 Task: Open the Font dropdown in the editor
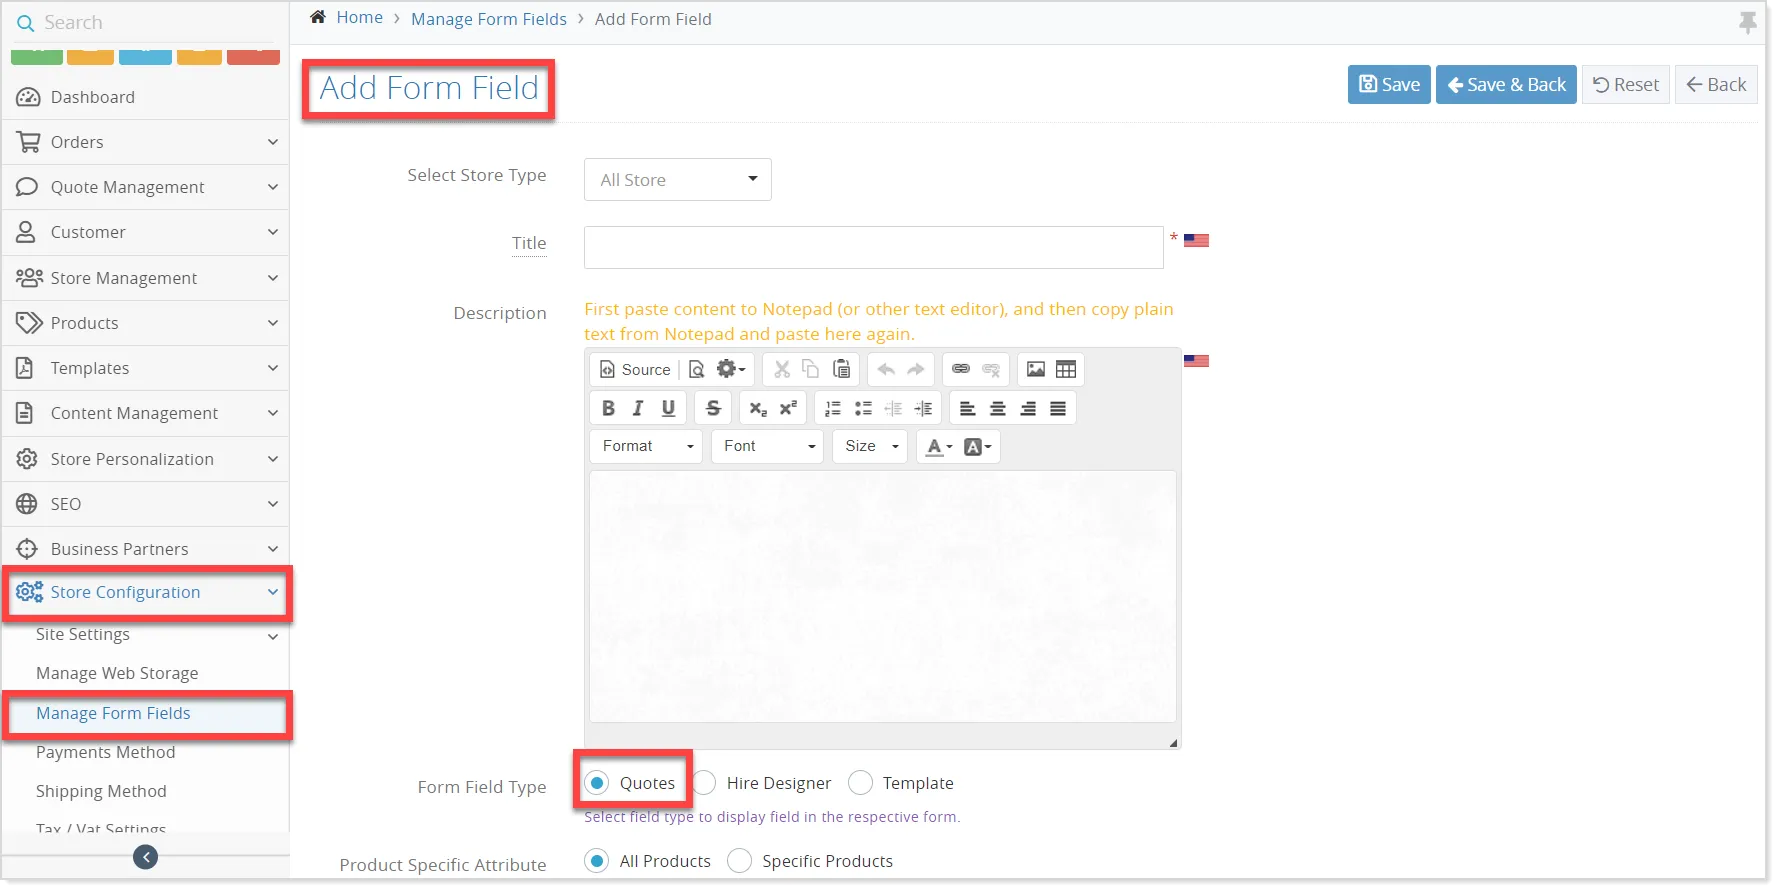click(x=767, y=446)
